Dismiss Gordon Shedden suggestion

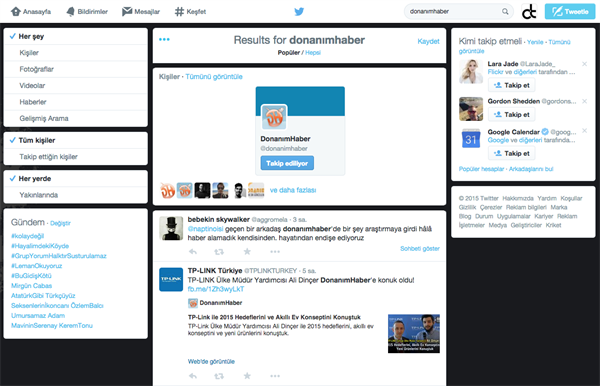pos(584,101)
